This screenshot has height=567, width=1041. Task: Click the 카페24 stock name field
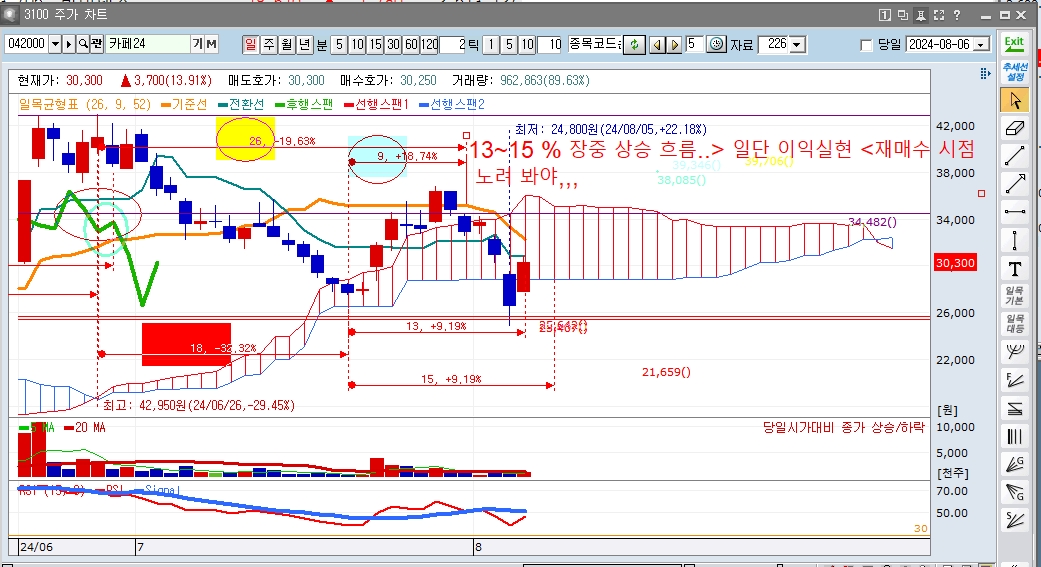pyautogui.click(x=147, y=44)
